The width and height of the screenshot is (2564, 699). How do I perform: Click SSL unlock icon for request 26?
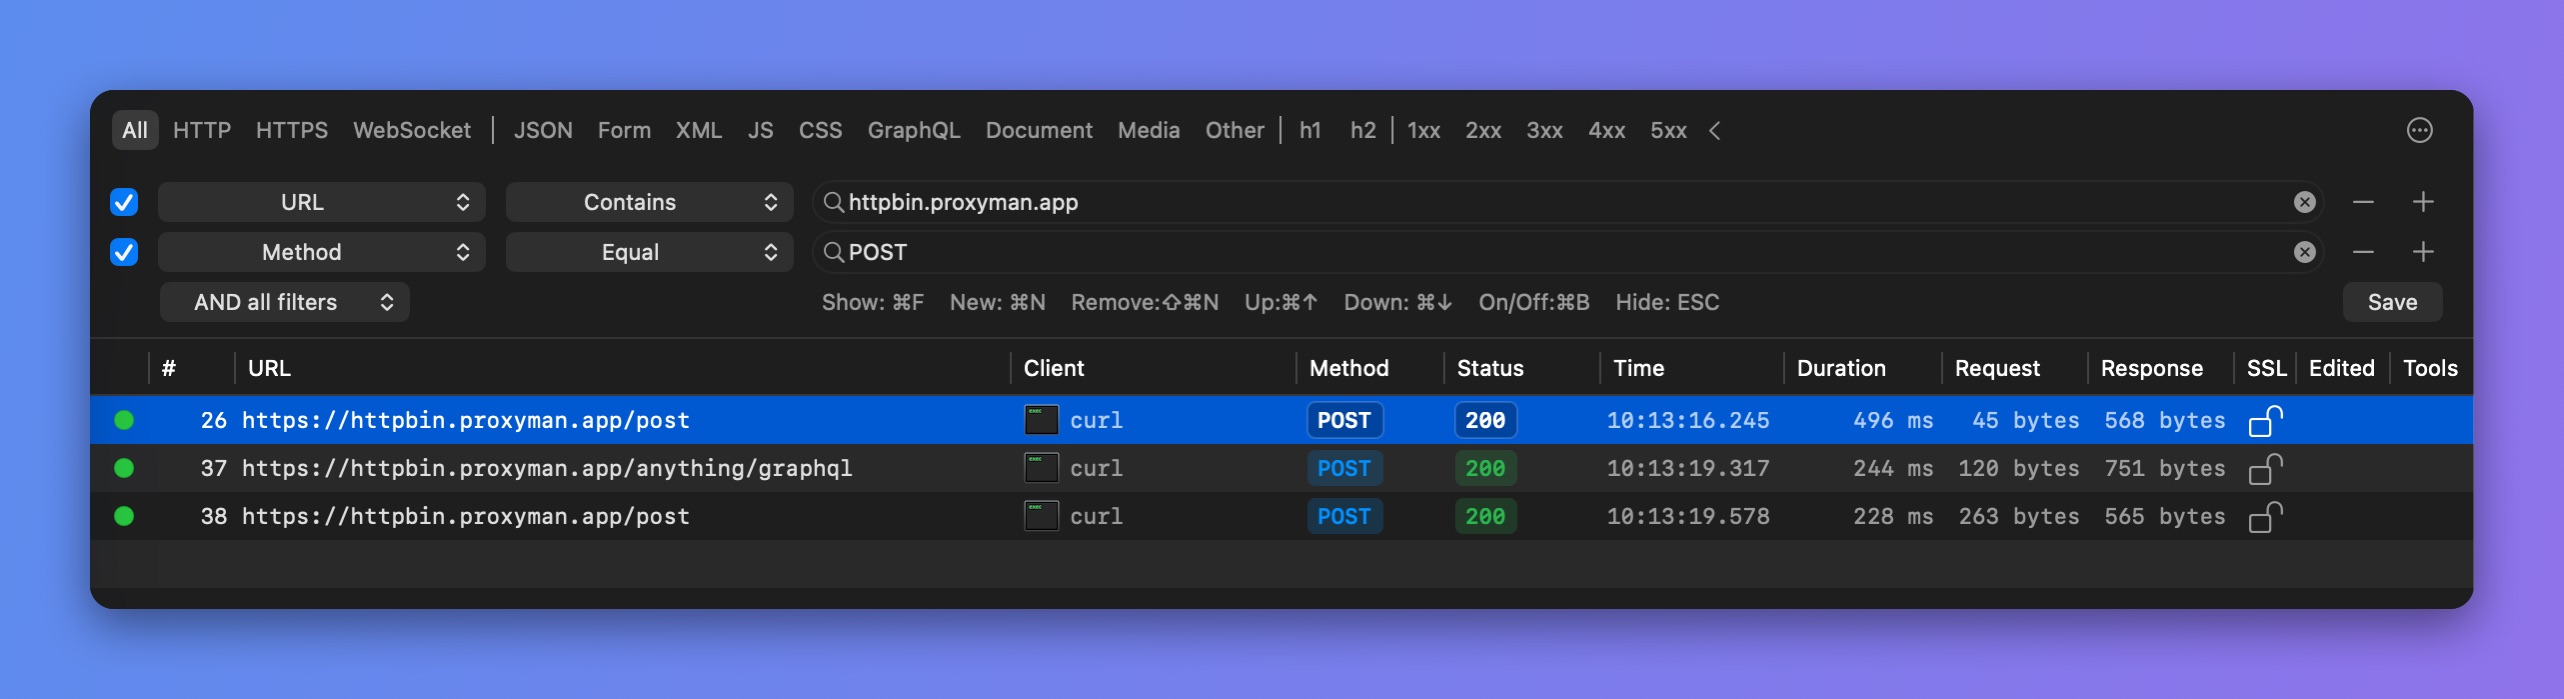pos(2265,421)
